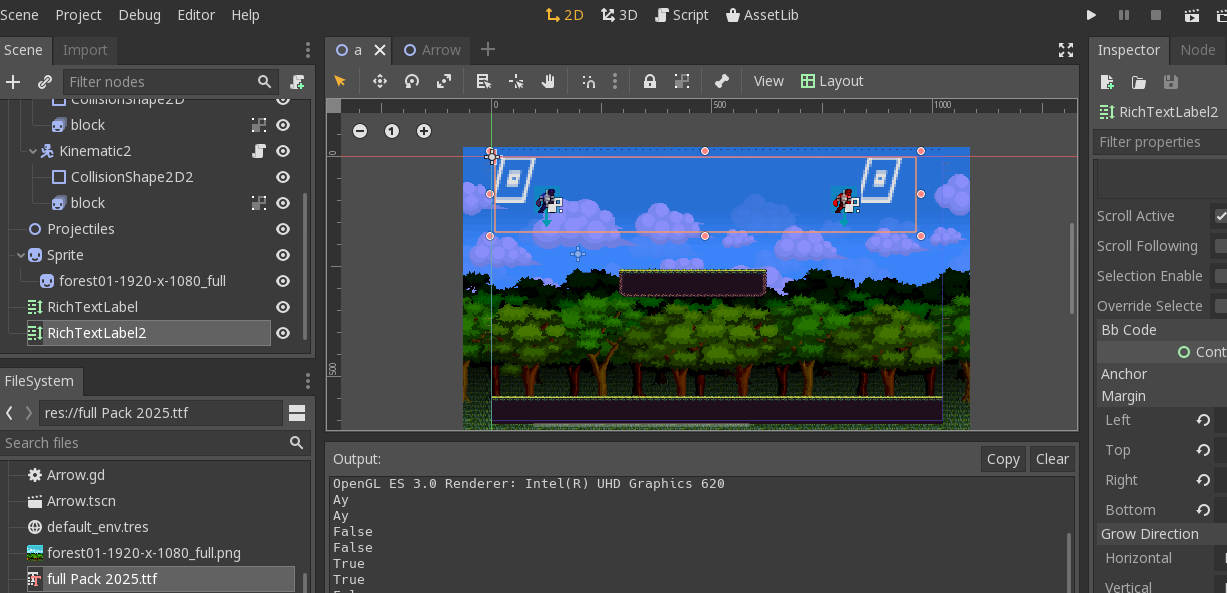Screen dimensions: 1227x593
Task: Switch to the Import tab
Action: (x=85, y=50)
